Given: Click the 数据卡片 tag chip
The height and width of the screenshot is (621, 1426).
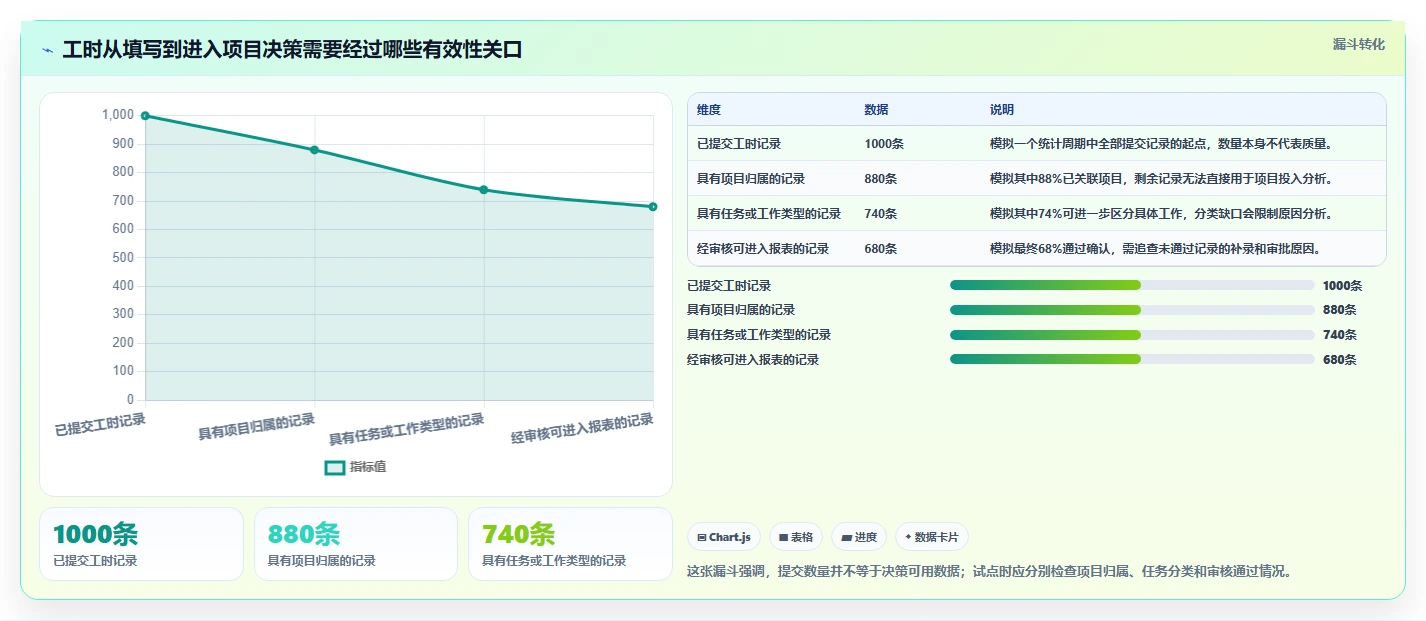Looking at the screenshot, I should point(931,537).
